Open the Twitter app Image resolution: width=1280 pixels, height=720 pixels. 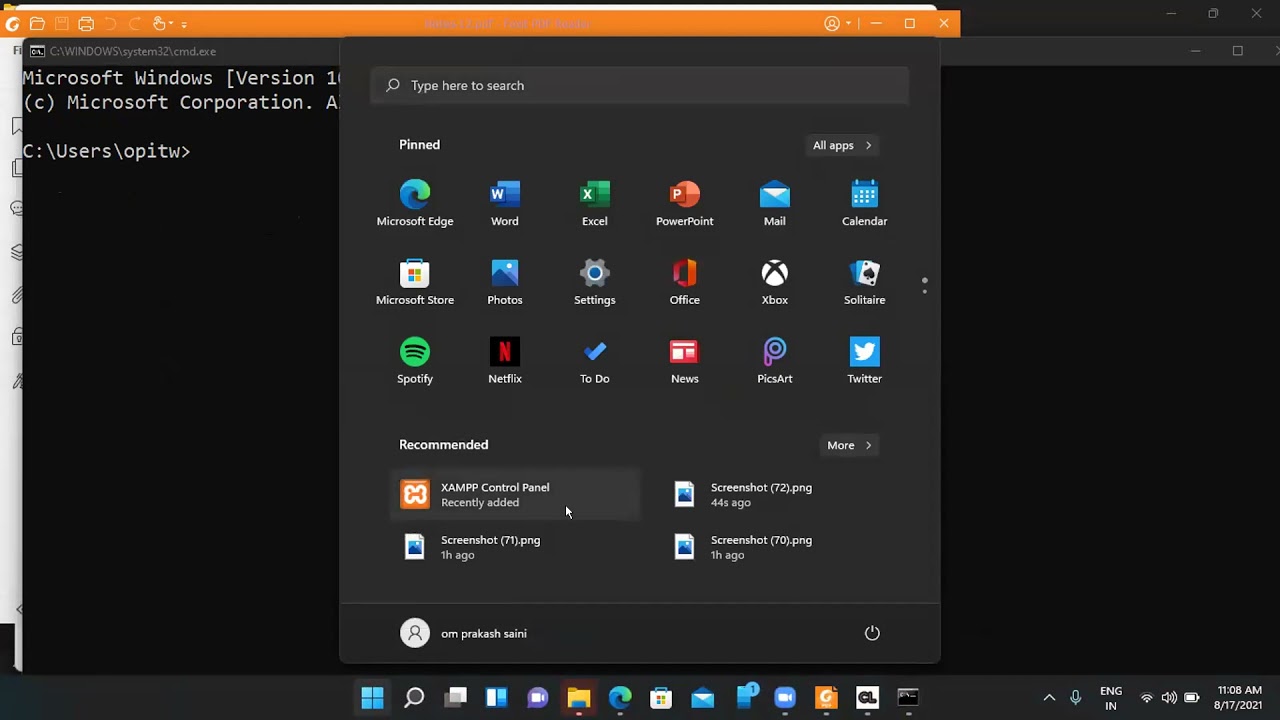pyautogui.click(x=865, y=361)
